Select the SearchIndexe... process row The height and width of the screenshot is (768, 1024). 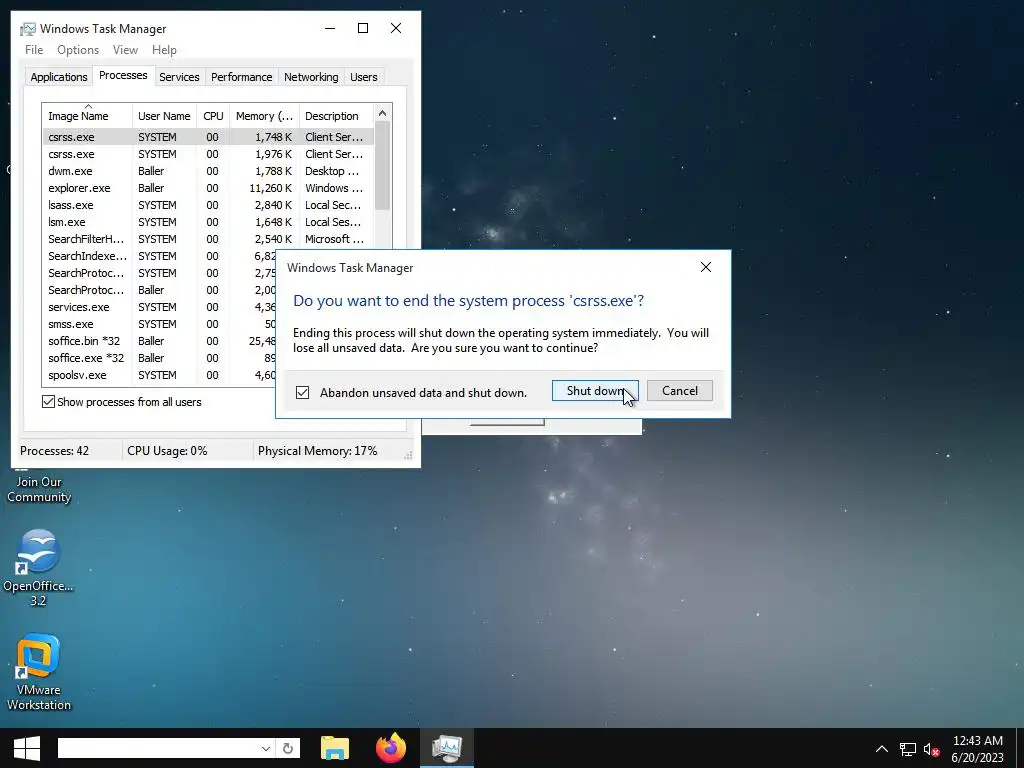pyautogui.click(x=160, y=256)
